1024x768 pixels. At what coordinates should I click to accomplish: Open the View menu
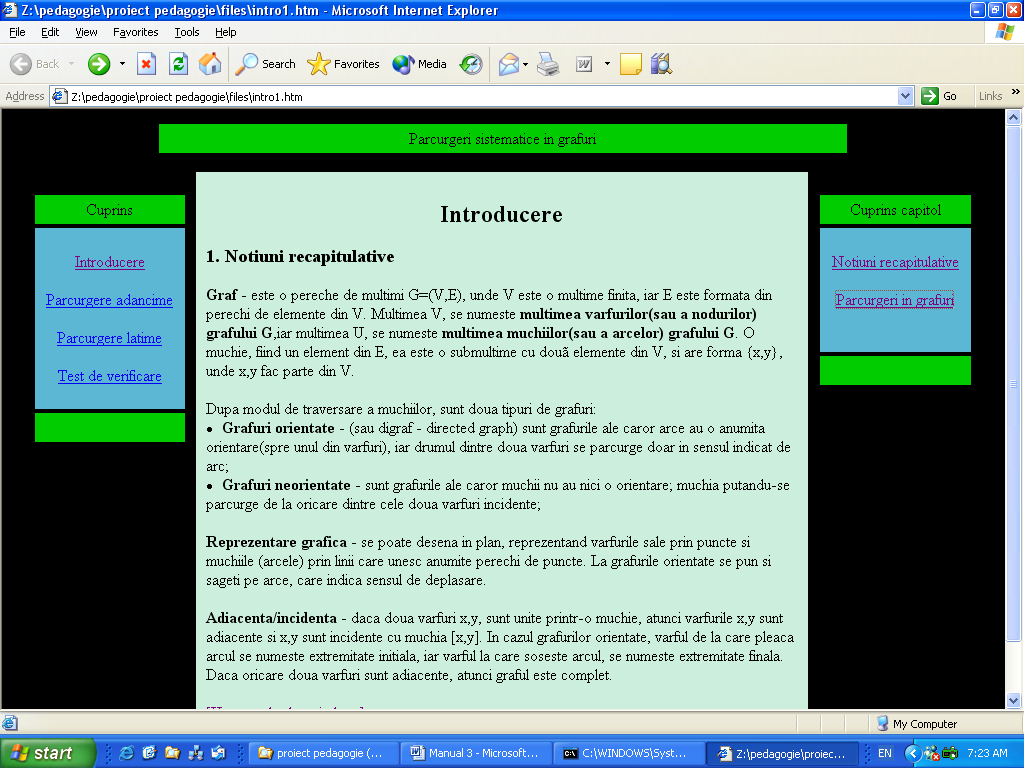[x=86, y=32]
